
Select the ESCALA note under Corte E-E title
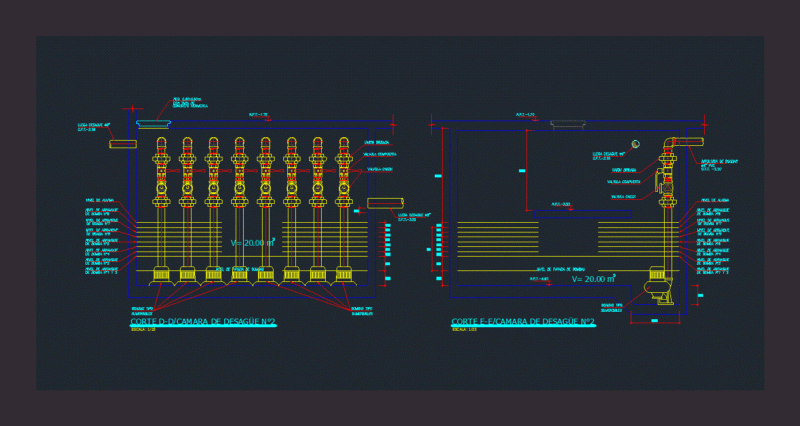tap(464, 330)
